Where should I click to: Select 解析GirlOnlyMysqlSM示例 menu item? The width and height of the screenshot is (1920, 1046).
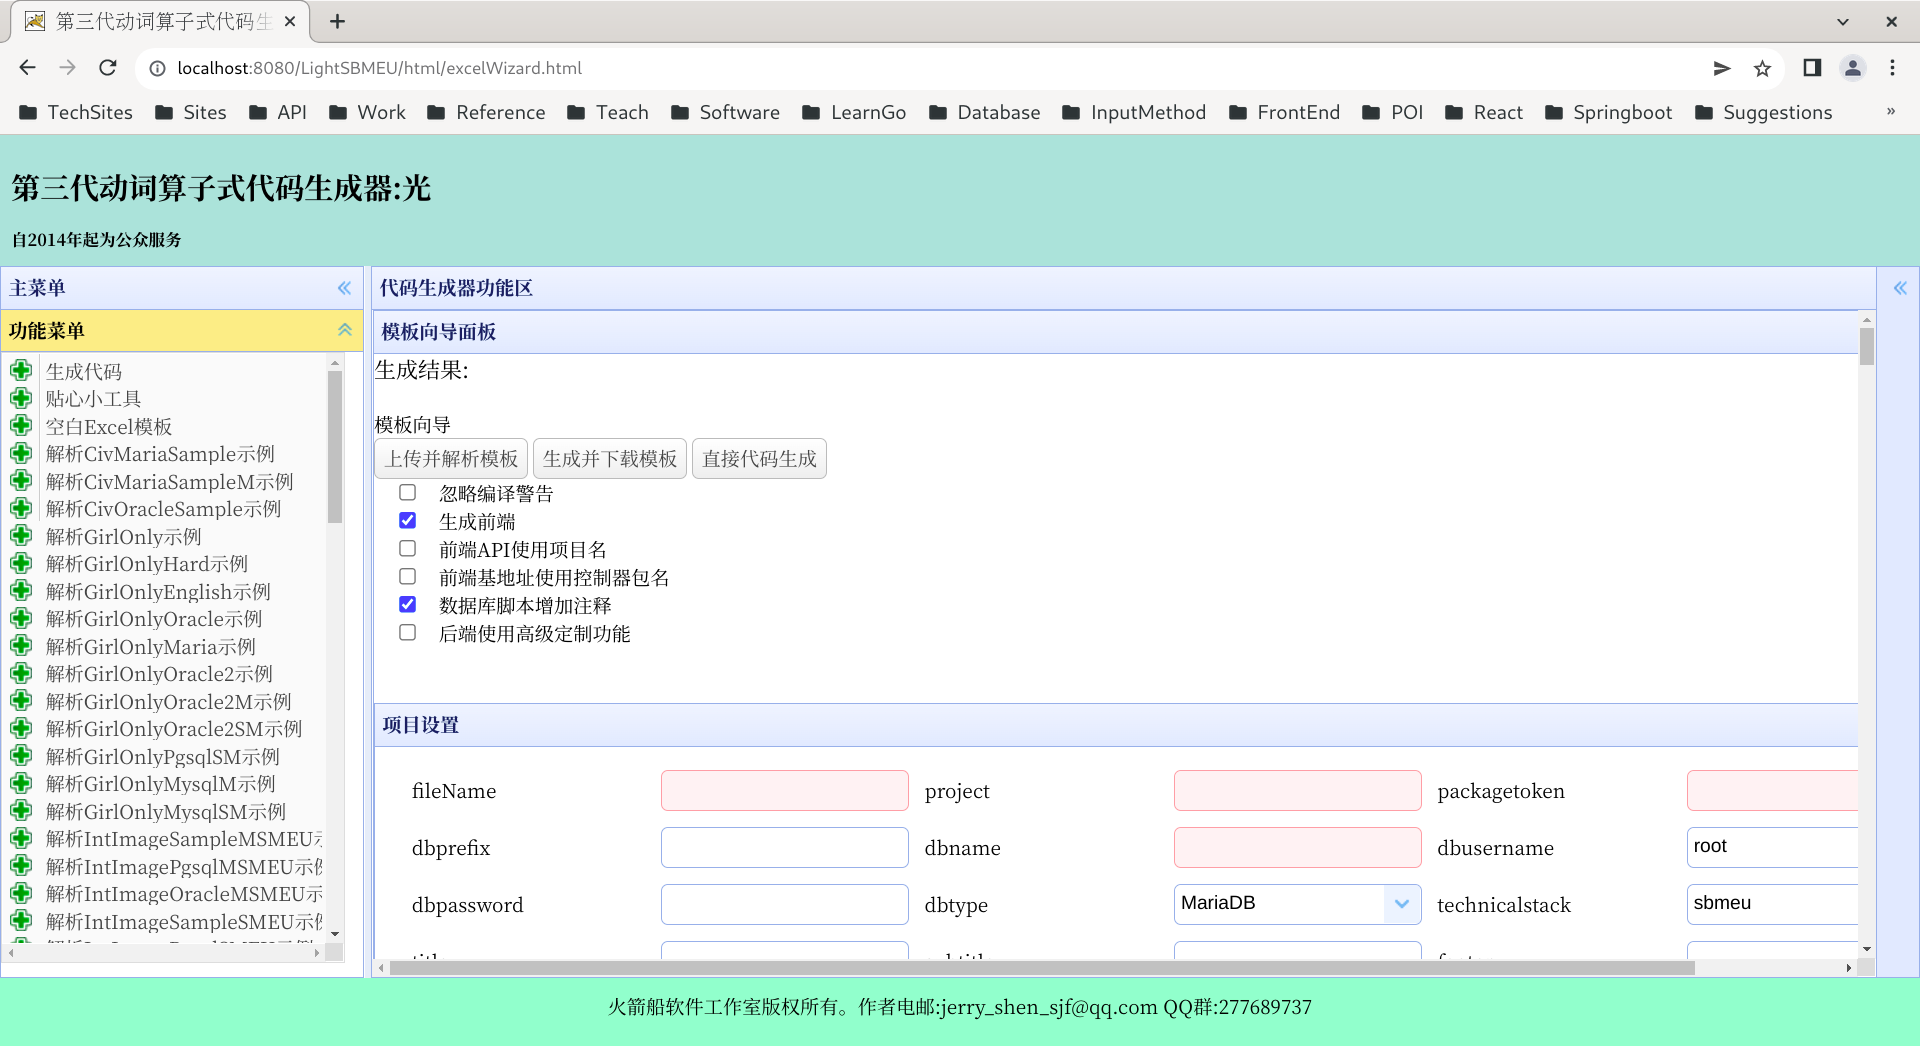click(x=166, y=812)
